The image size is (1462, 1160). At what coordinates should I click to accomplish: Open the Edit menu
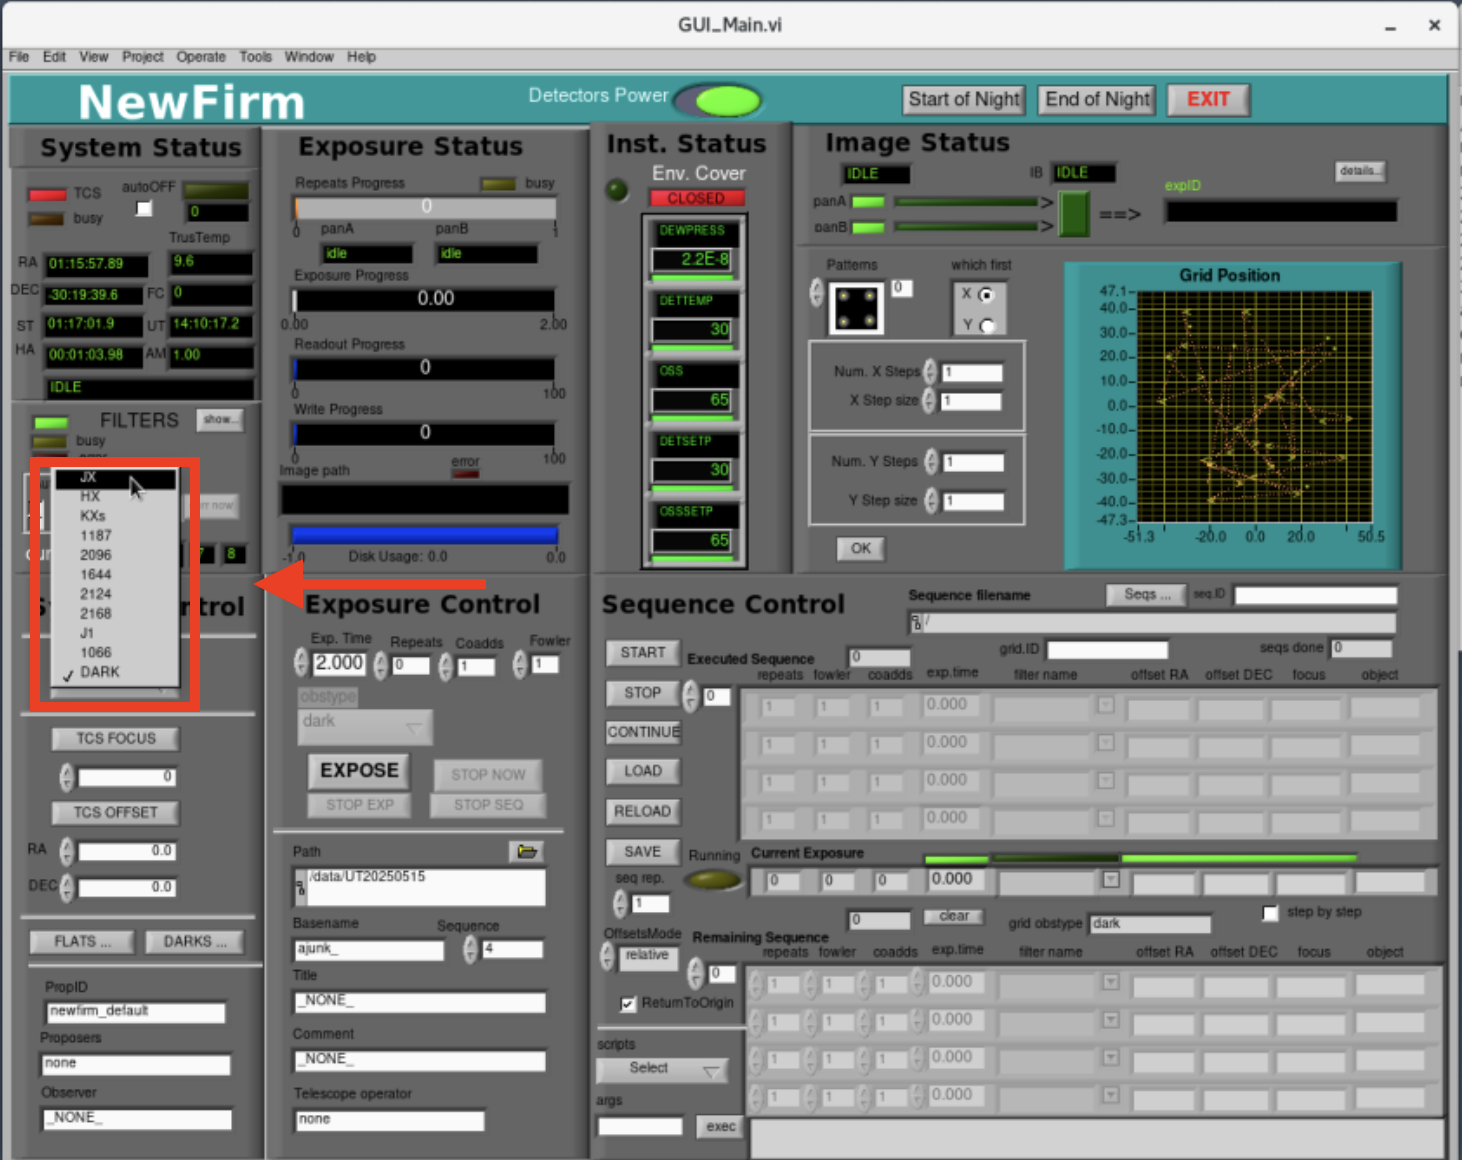(x=54, y=57)
